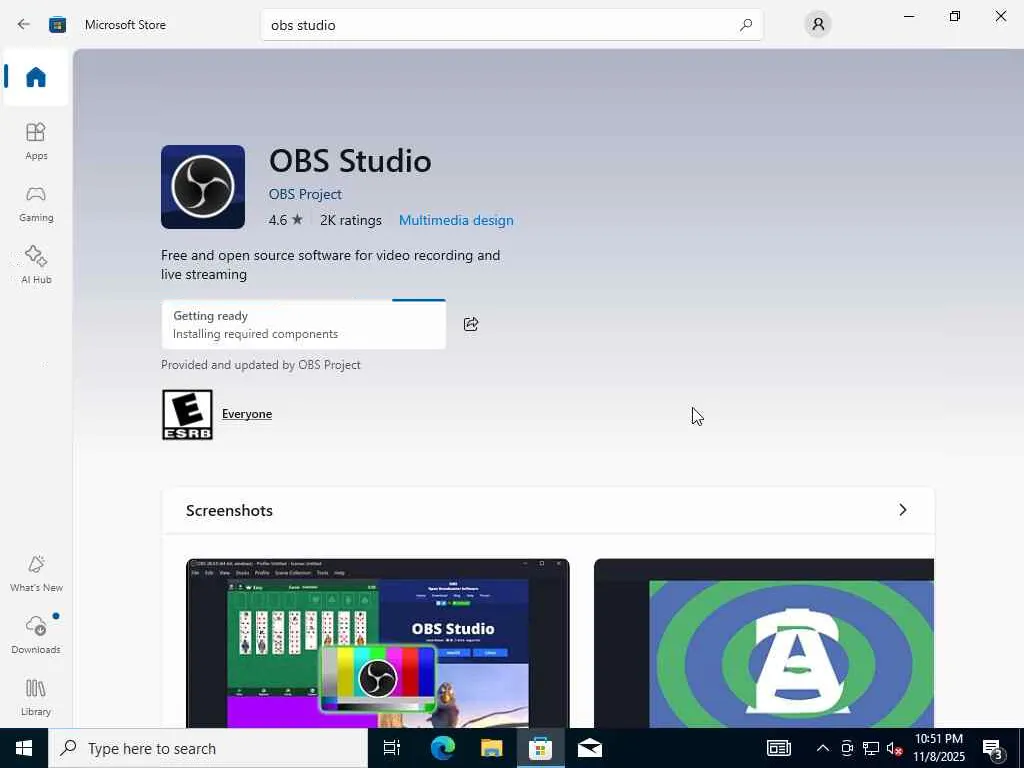Open the user account profile icon
Viewport: 1024px width, 768px height.
818,24
